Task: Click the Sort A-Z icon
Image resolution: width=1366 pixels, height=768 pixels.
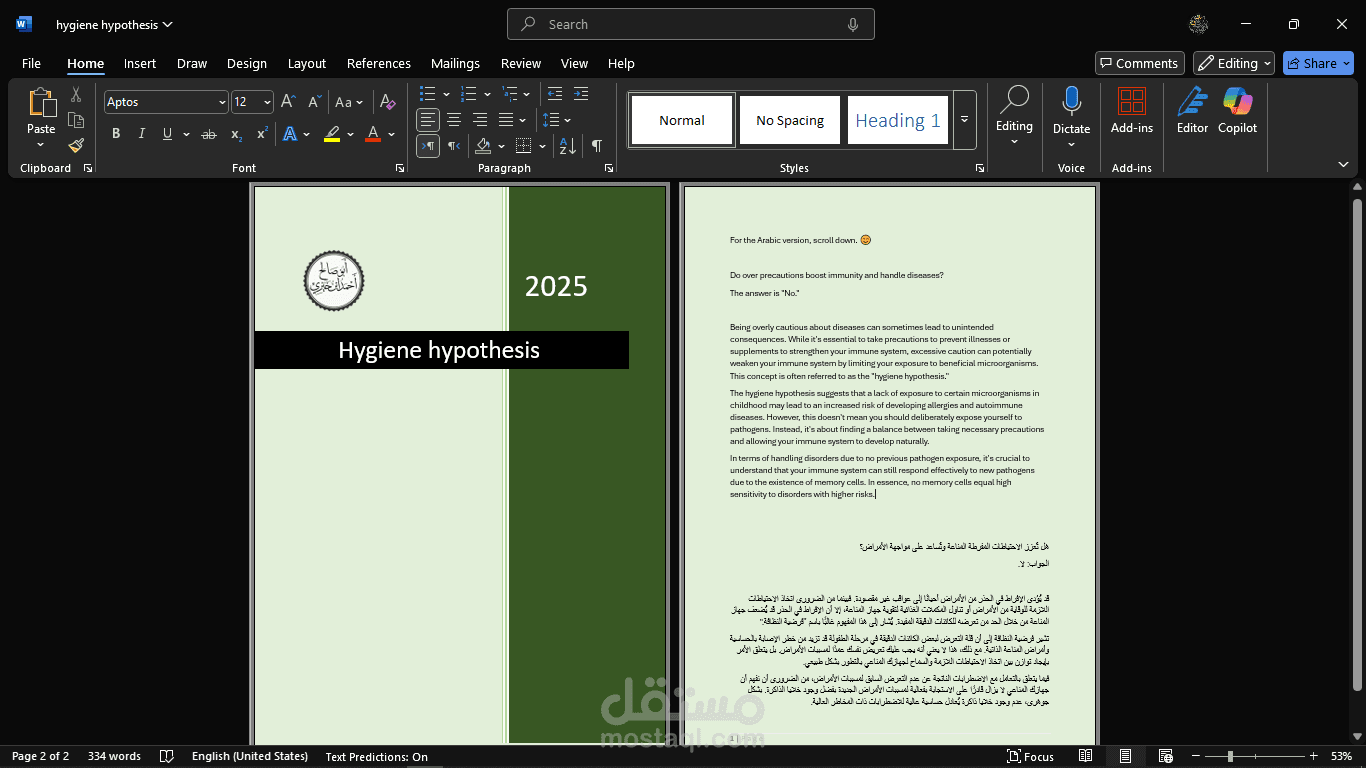Action: pos(567,146)
